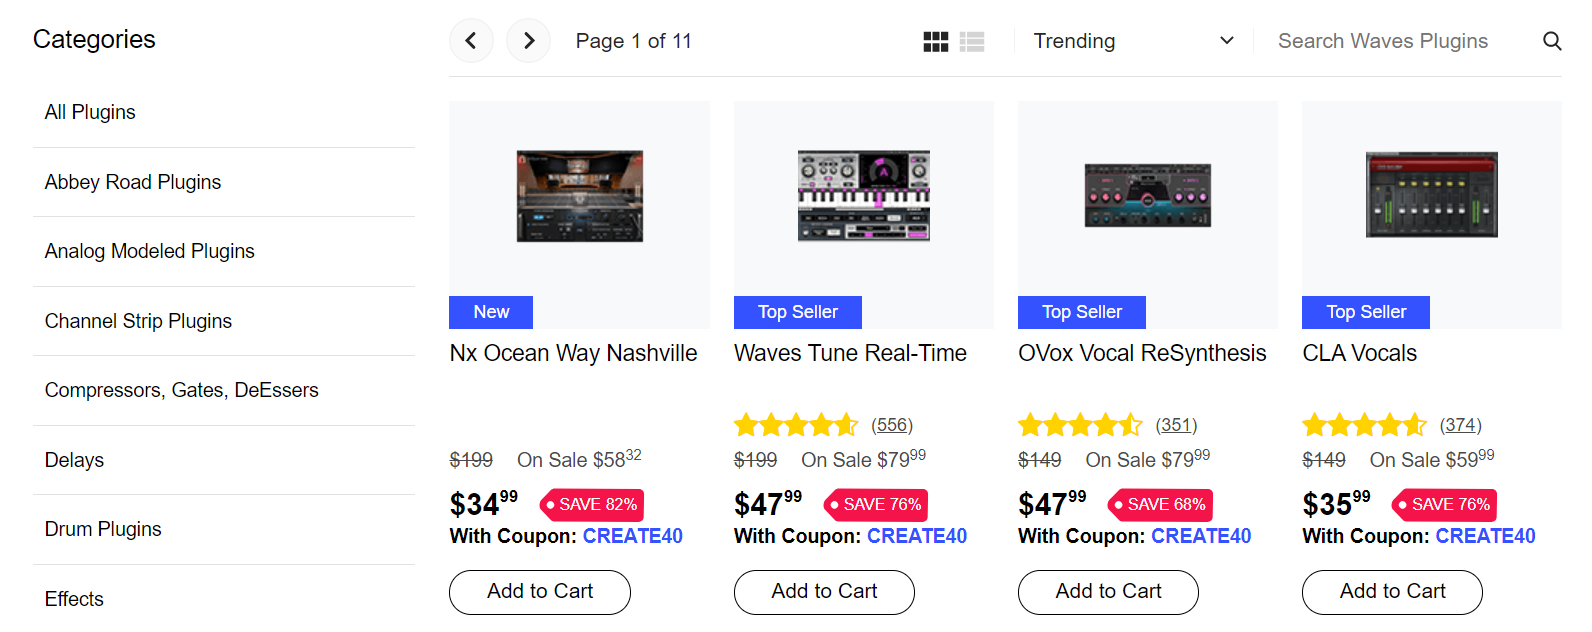Select Compressors, Gates, DeEssers category
The width and height of the screenshot is (1592, 632).
181,390
